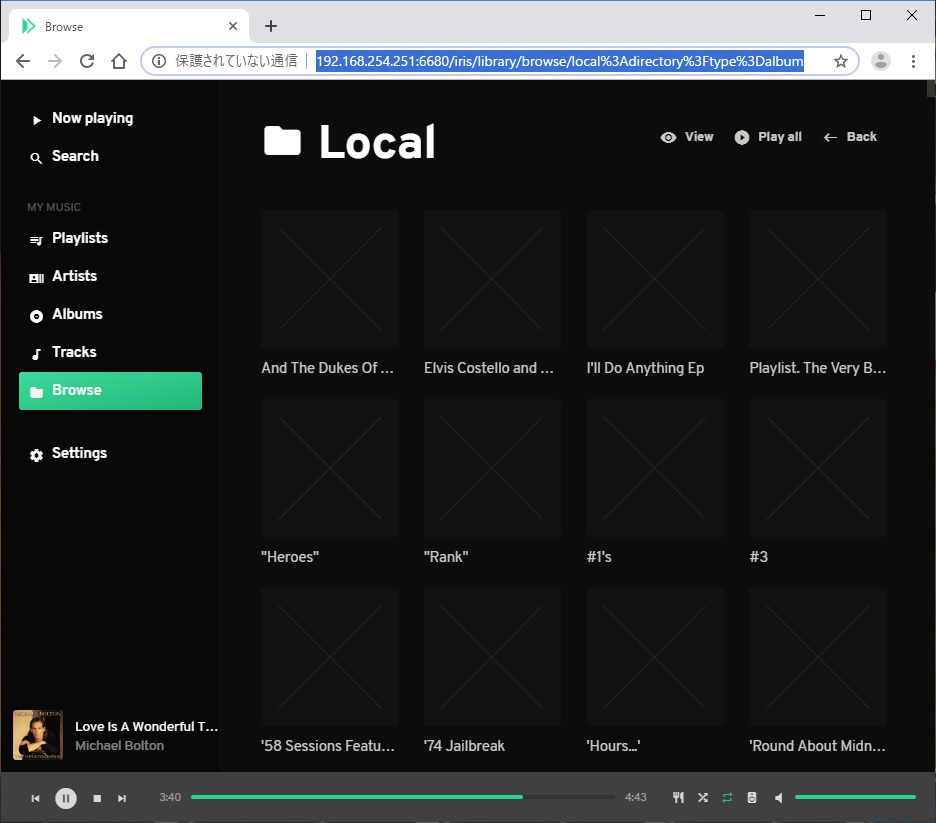Viewport: 936px width, 823px height.
Task: Open Chrome's three-dot customize menu
Action: tap(913, 61)
